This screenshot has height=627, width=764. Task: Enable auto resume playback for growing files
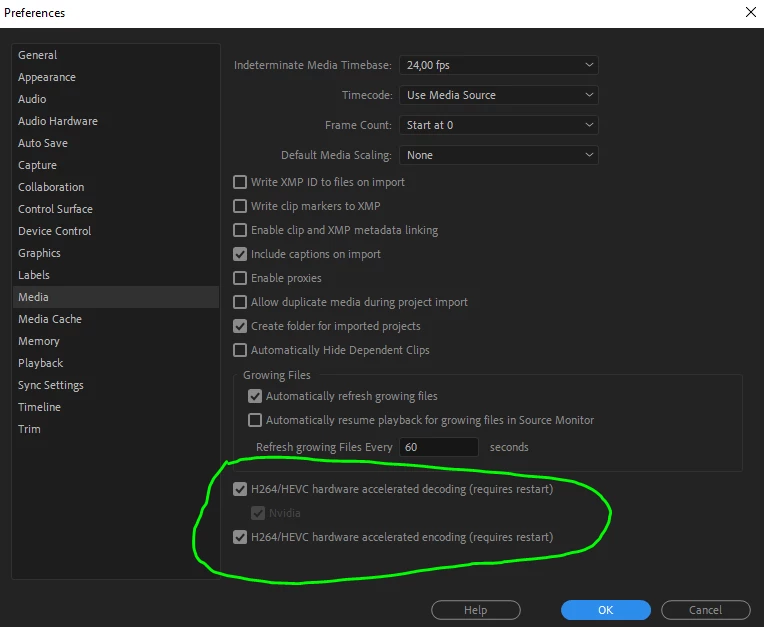tap(255, 420)
